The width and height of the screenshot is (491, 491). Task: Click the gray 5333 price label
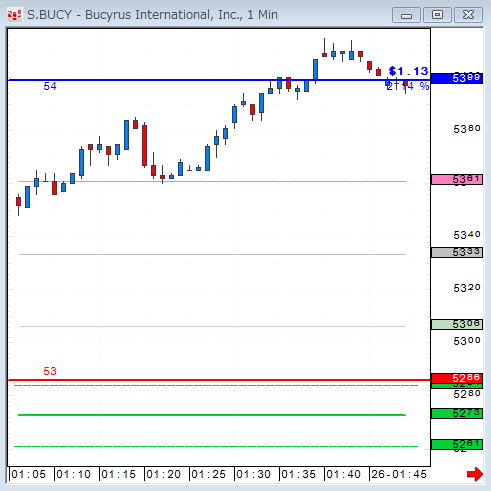coord(457,252)
